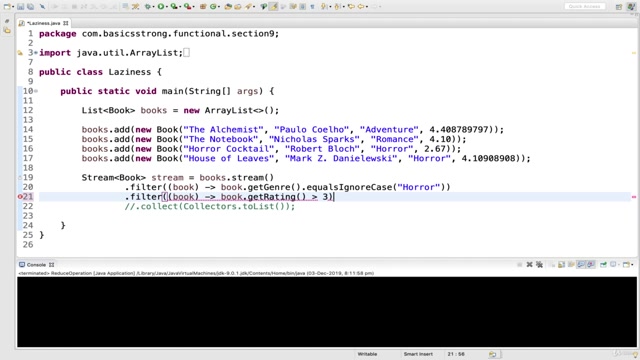
Task: Click the Coverage launch icon
Action: [x=174, y=7]
